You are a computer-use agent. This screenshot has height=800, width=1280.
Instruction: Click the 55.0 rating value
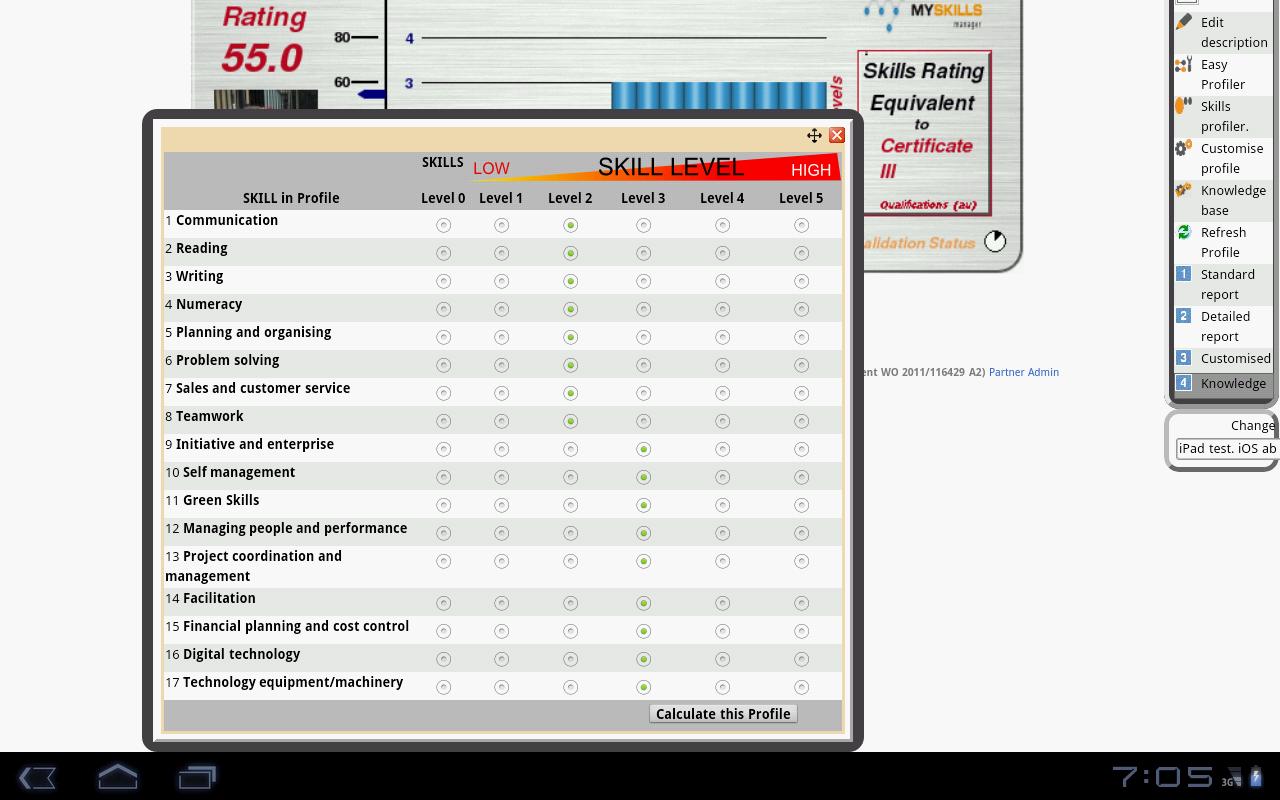coord(262,57)
